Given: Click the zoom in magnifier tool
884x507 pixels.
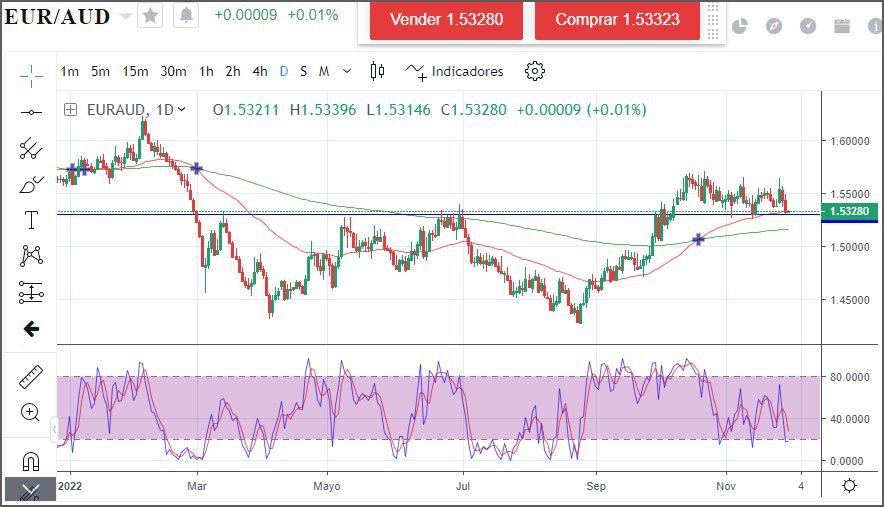Looking at the screenshot, I should click(31, 412).
